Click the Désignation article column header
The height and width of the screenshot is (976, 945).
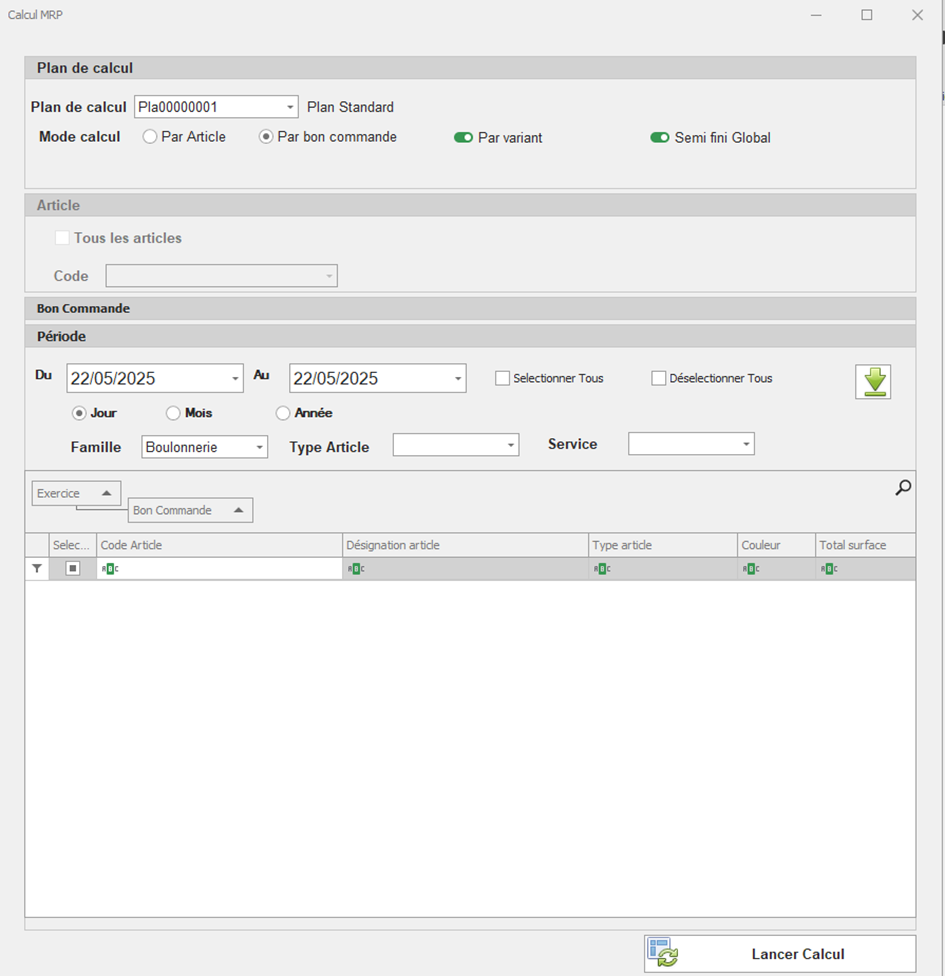point(465,545)
